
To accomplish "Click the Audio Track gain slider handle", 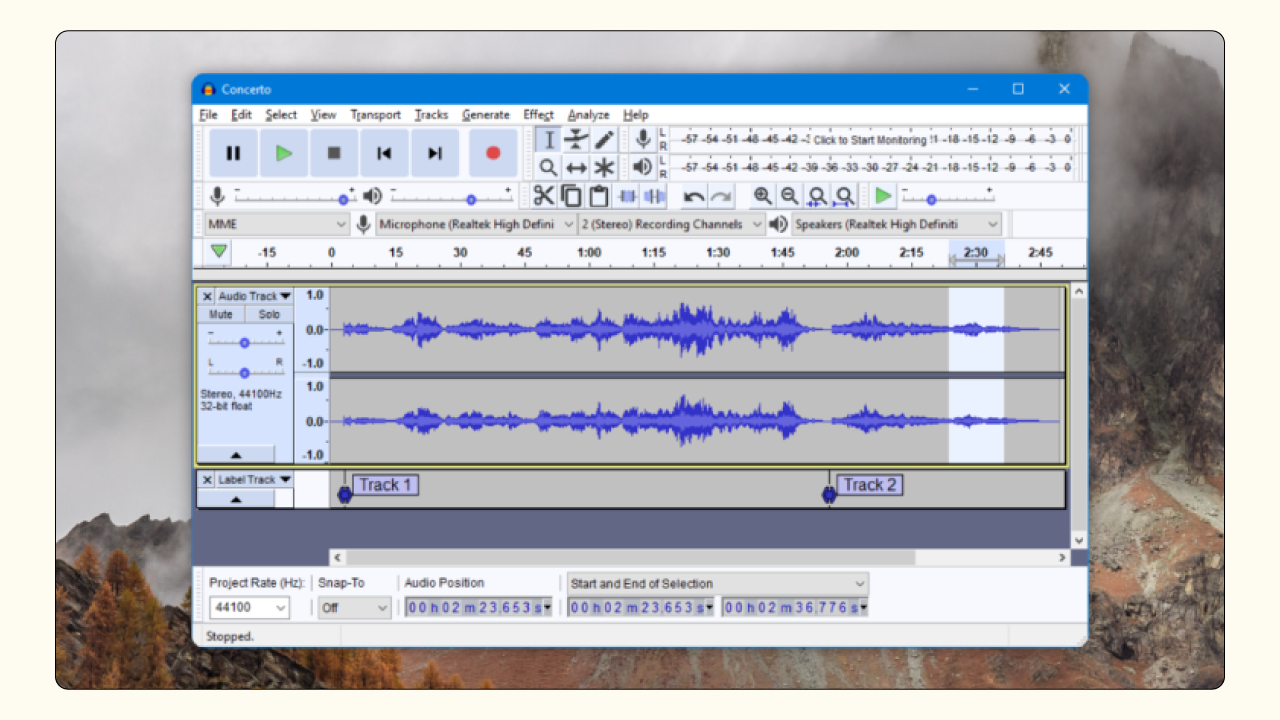I will tap(244, 343).
